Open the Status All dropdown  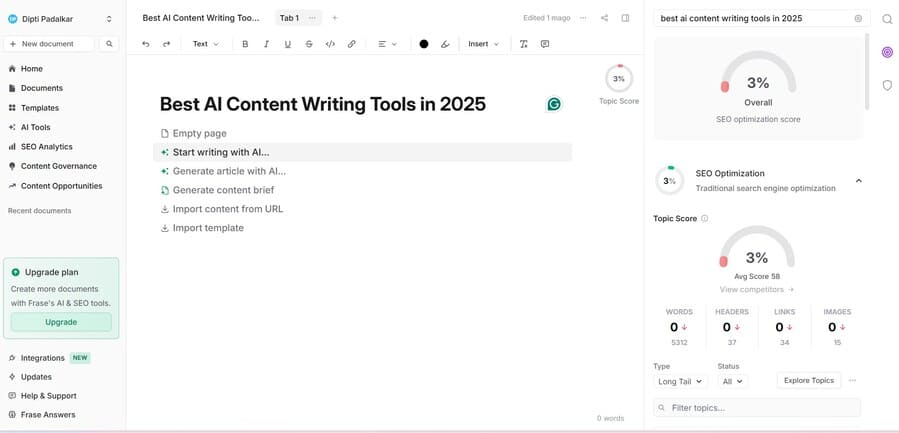(x=732, y=381)
